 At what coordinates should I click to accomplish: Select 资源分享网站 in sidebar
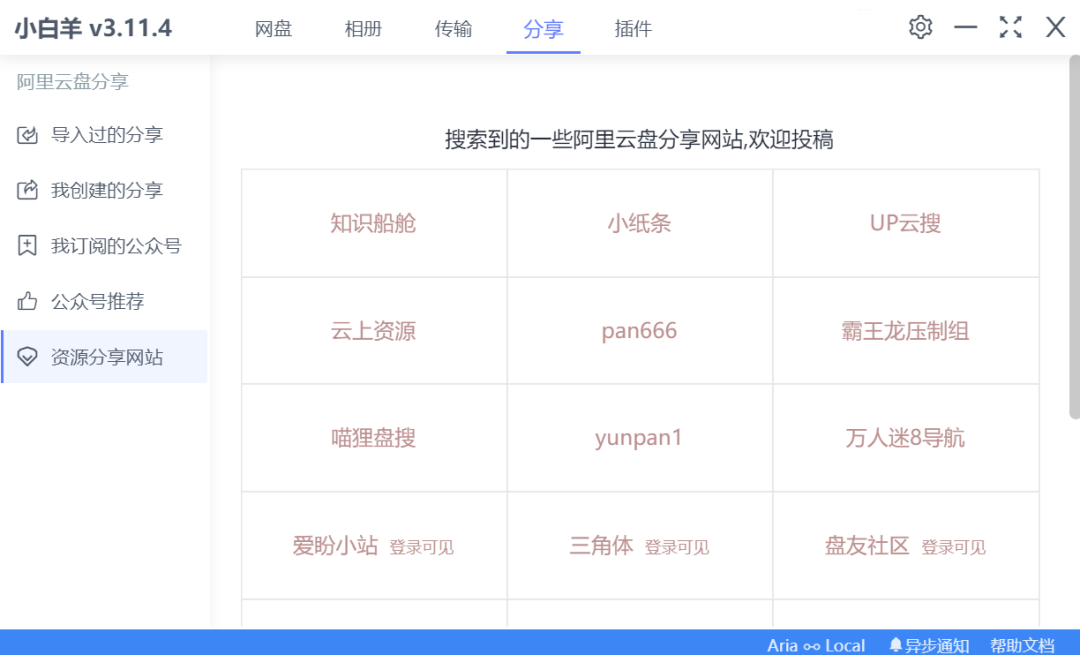tap(105, 357)
